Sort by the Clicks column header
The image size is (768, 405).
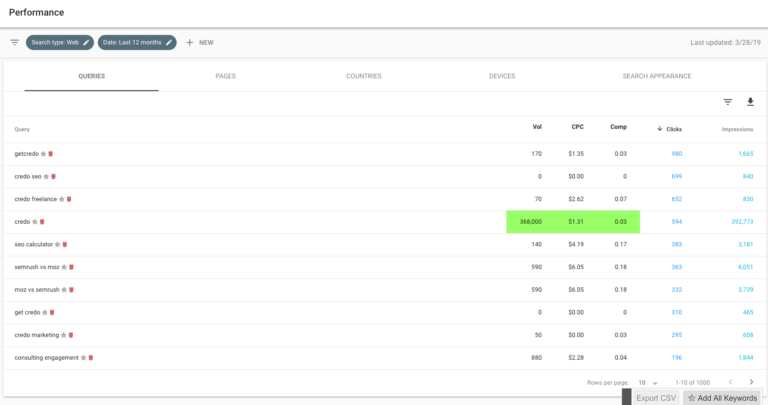[670, 129]
